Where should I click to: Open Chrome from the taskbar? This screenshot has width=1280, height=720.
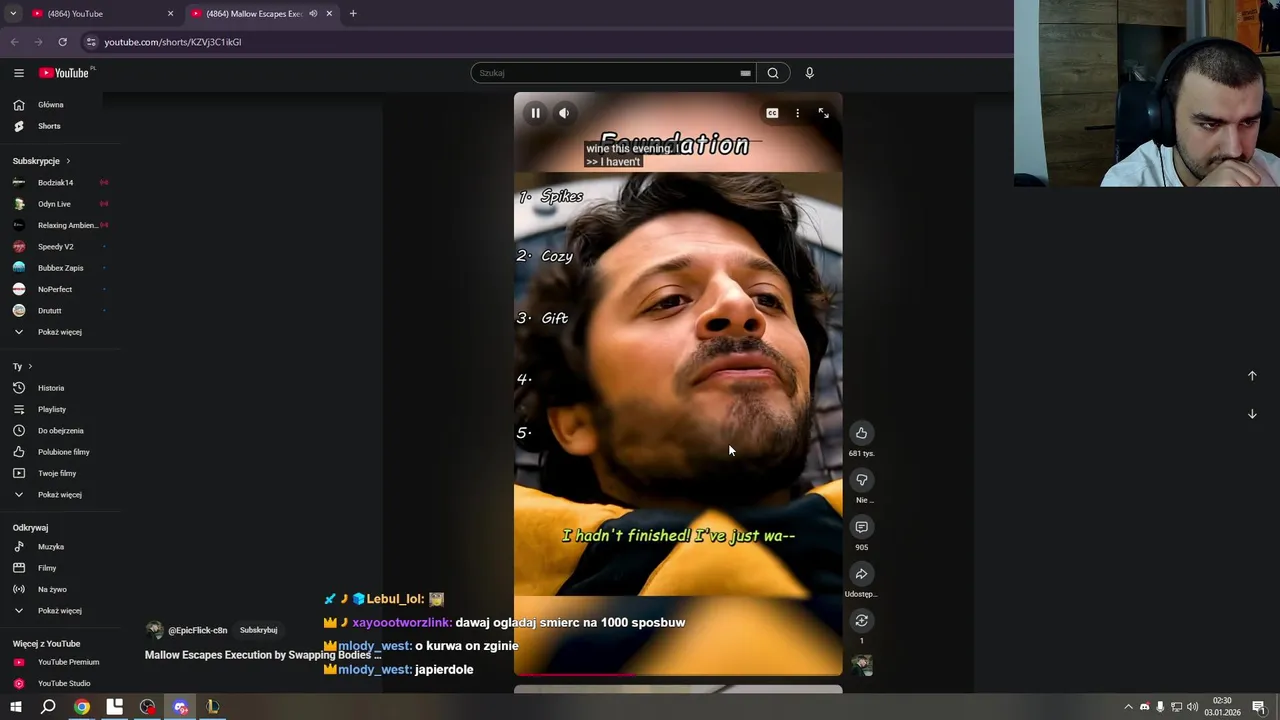click(x=82, y=707)
